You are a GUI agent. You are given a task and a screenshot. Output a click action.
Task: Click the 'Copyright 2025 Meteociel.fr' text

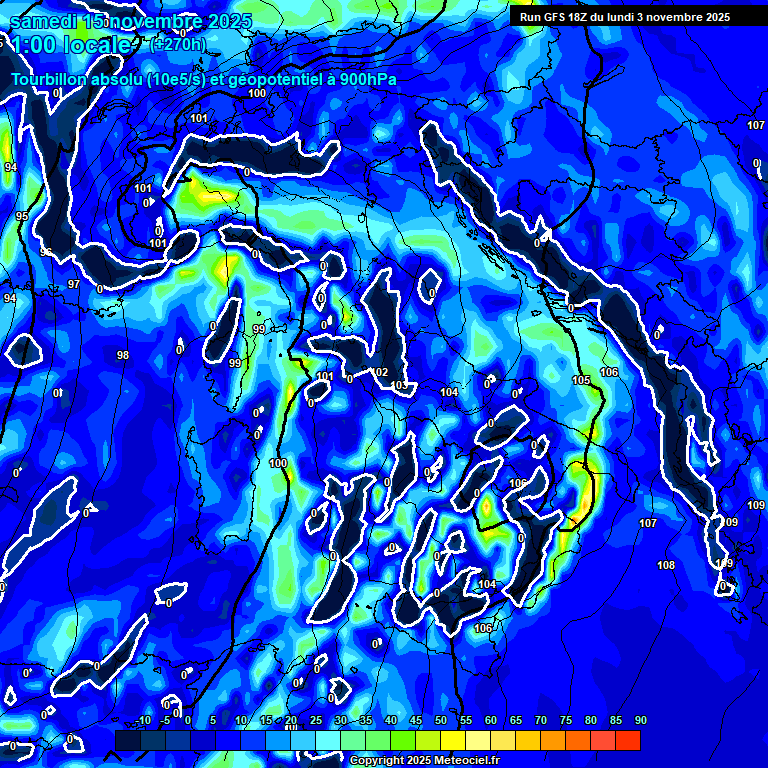click(425, 760)
